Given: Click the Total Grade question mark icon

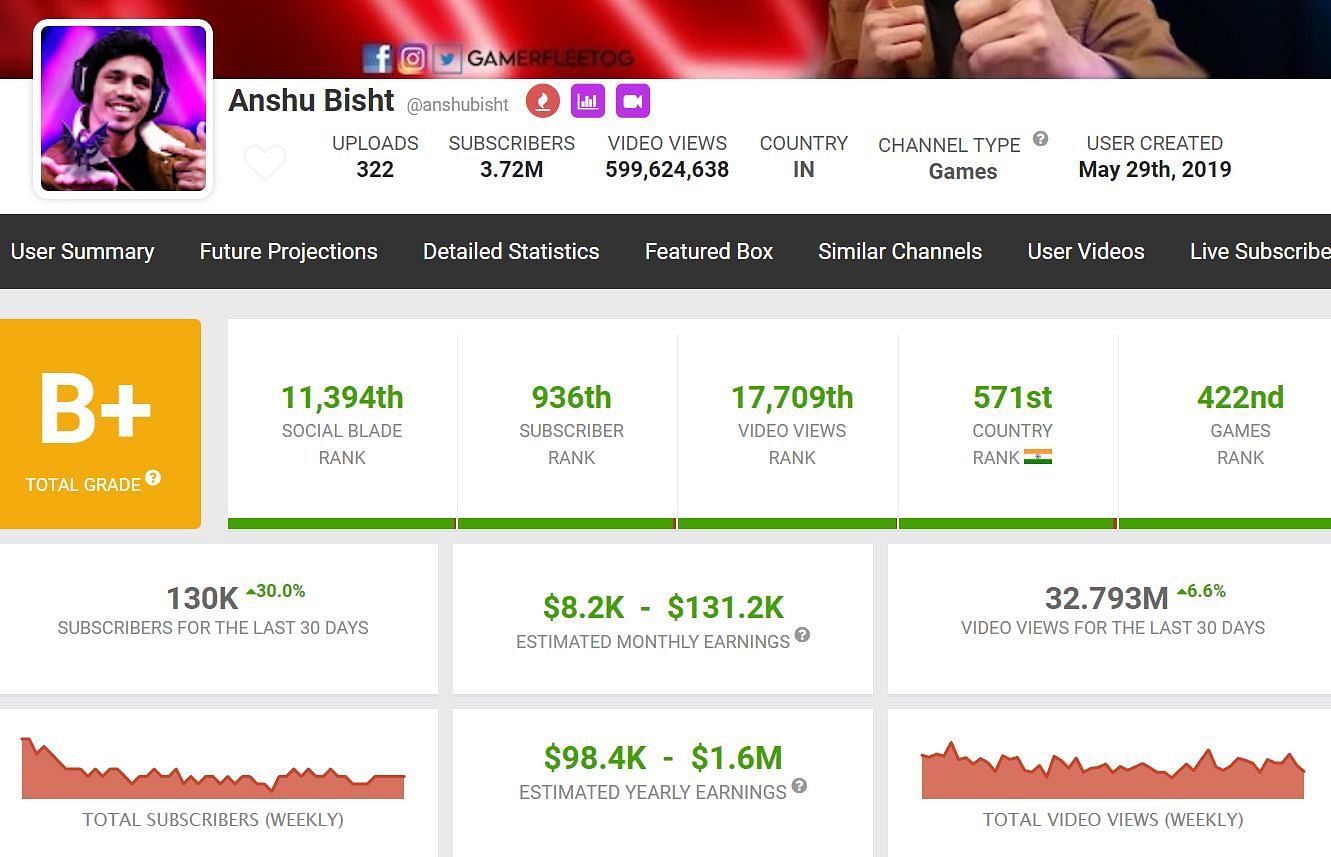Looking at the screenshot, I should coord(153,478).
